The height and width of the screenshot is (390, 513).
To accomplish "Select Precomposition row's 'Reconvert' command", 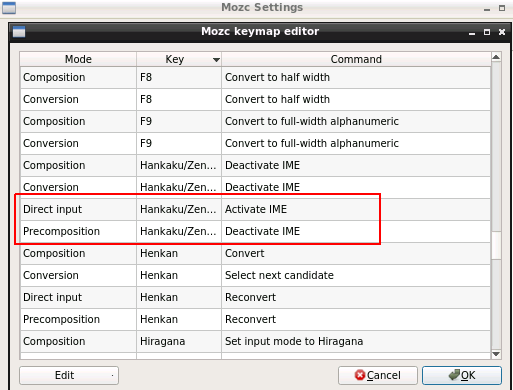I will (356, 319).
